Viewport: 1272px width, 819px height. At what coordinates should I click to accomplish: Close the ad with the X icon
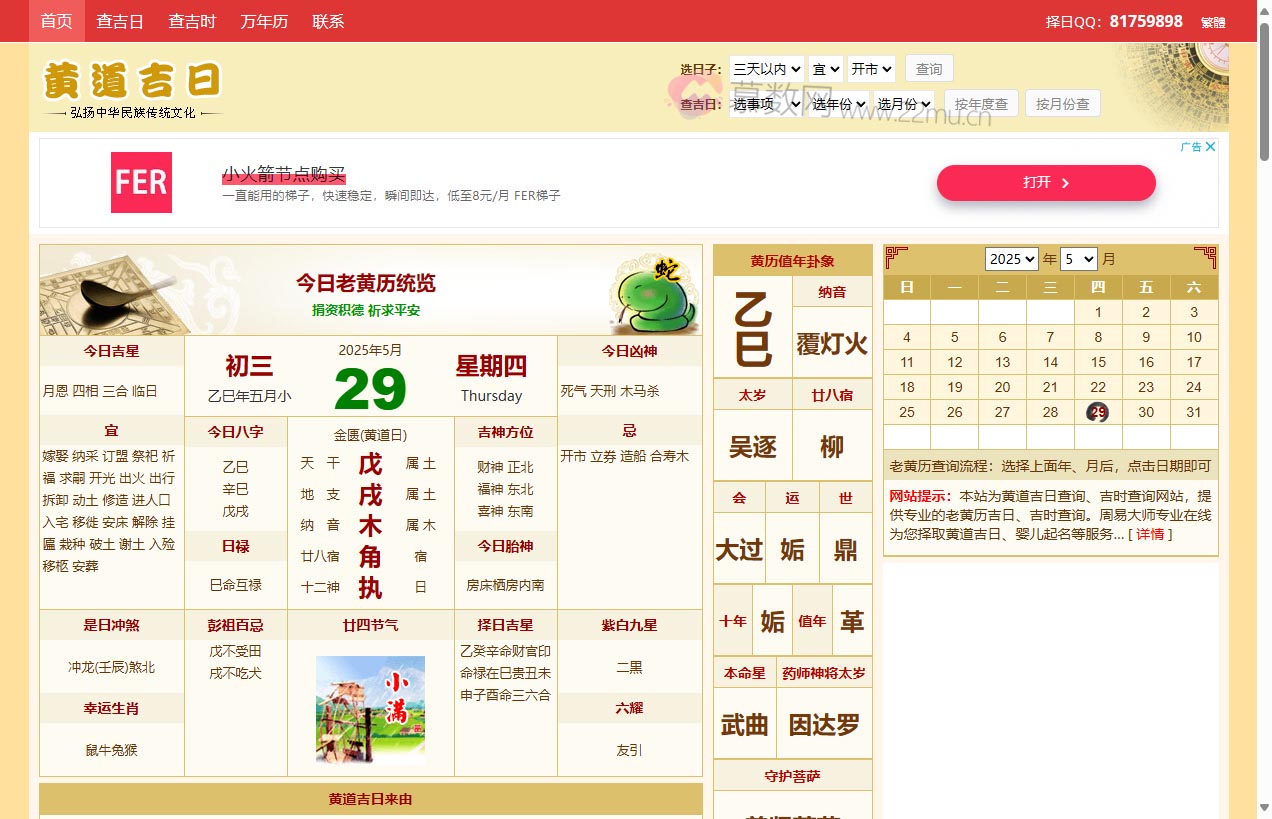(1210, 147)
